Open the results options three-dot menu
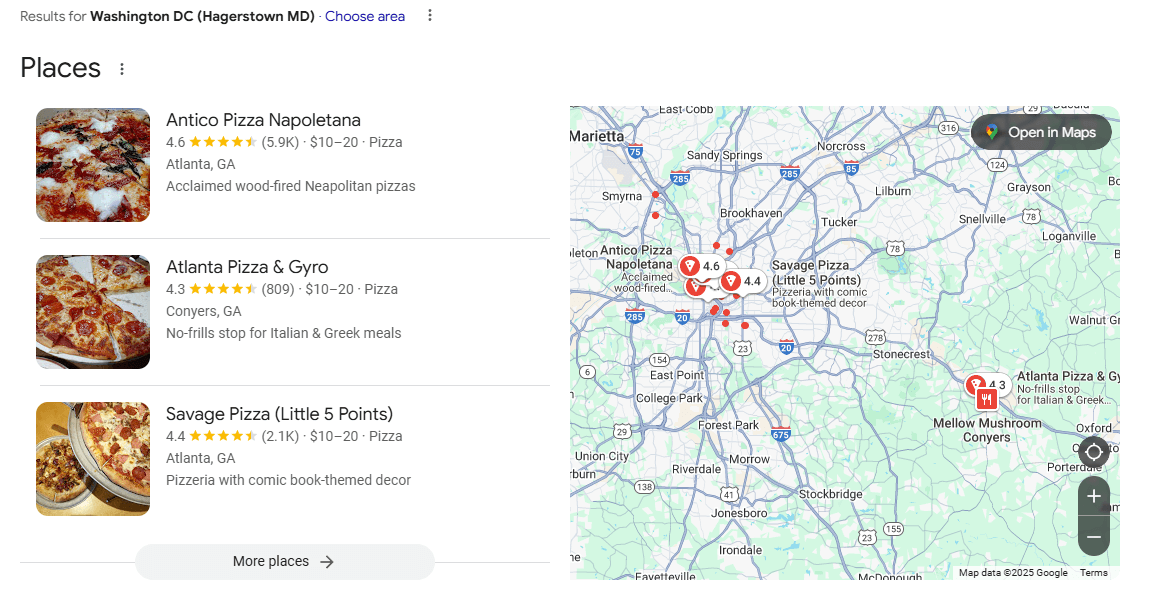Viewport: 1158px width, 607px height. 430,16
